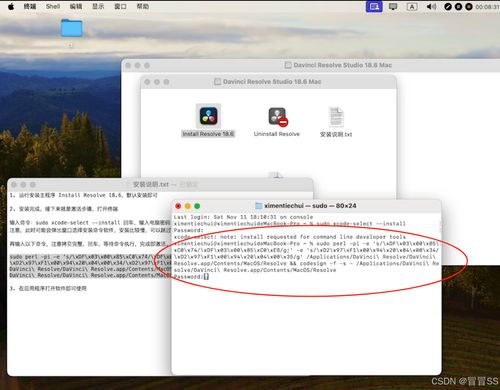Click step 2 line in the text document
500x390 pixels.
point(64,209)
